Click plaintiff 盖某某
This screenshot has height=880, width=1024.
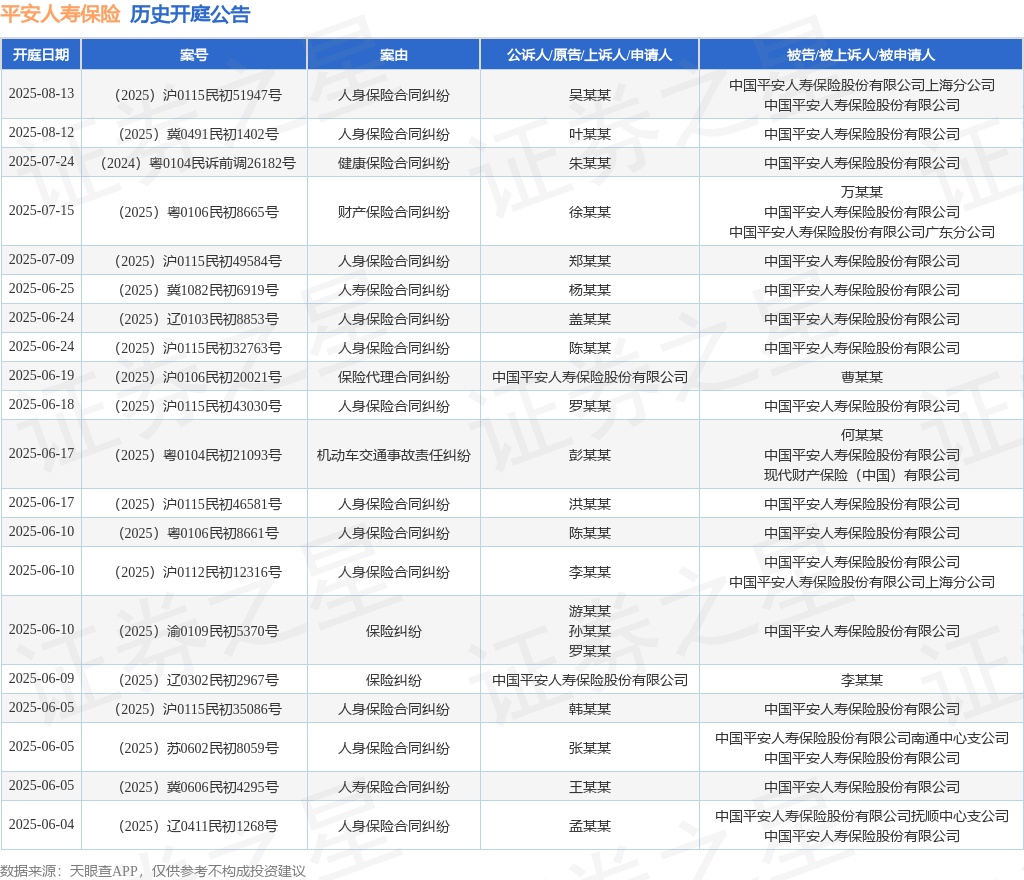pos(590,319)
